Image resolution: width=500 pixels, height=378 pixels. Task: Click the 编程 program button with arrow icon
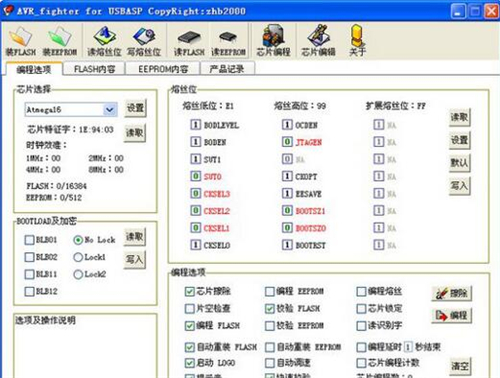click(x=452, y=315)
